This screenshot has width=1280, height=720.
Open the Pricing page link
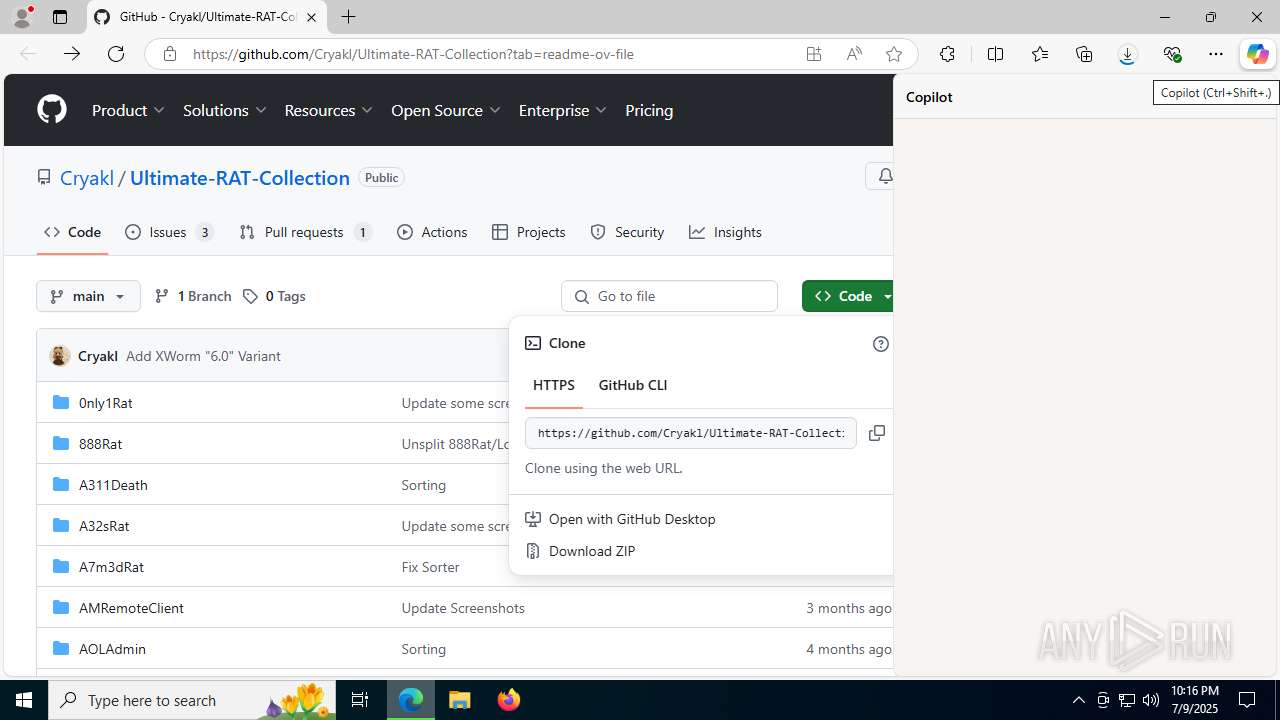[649, 110]
